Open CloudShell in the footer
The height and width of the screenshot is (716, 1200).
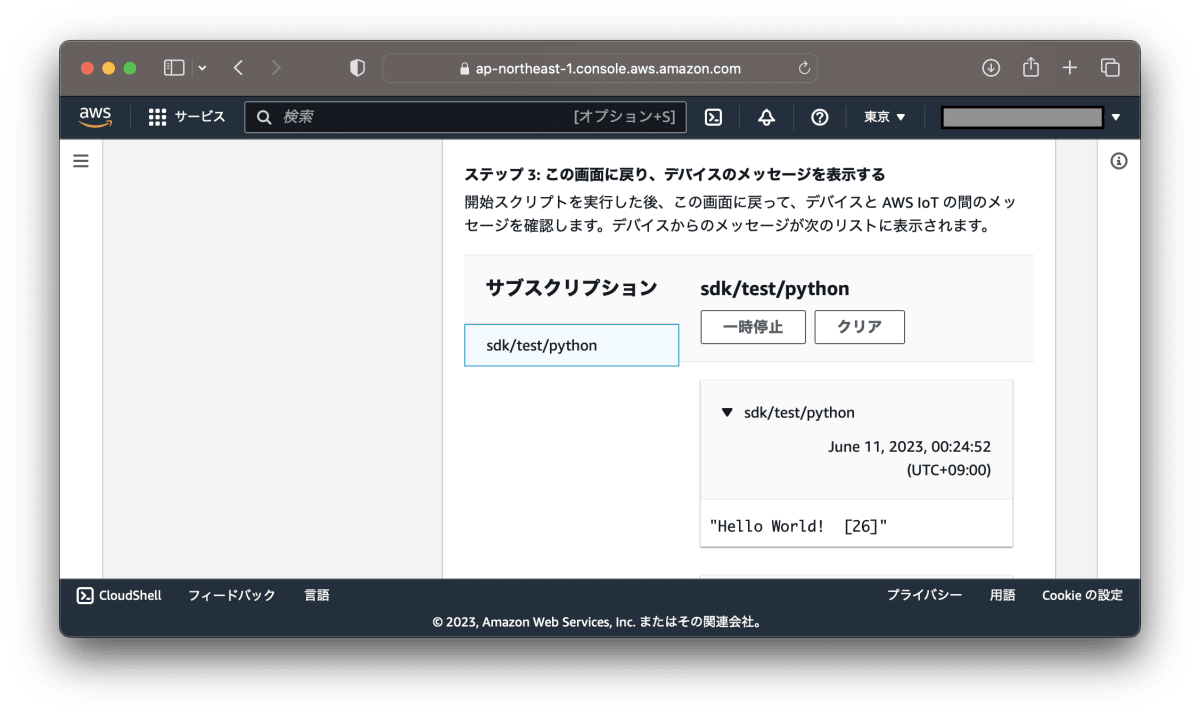click(119, 595)
